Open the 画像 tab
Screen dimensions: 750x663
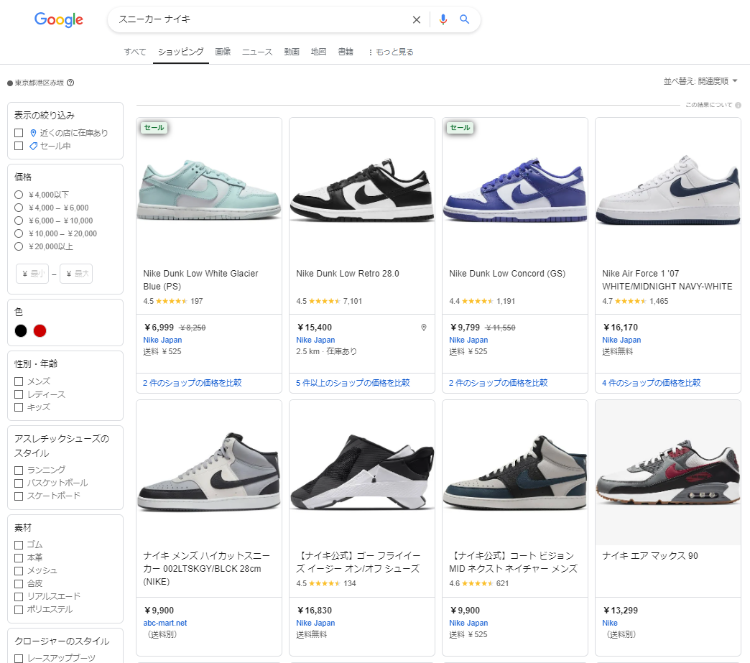point(222,52)
